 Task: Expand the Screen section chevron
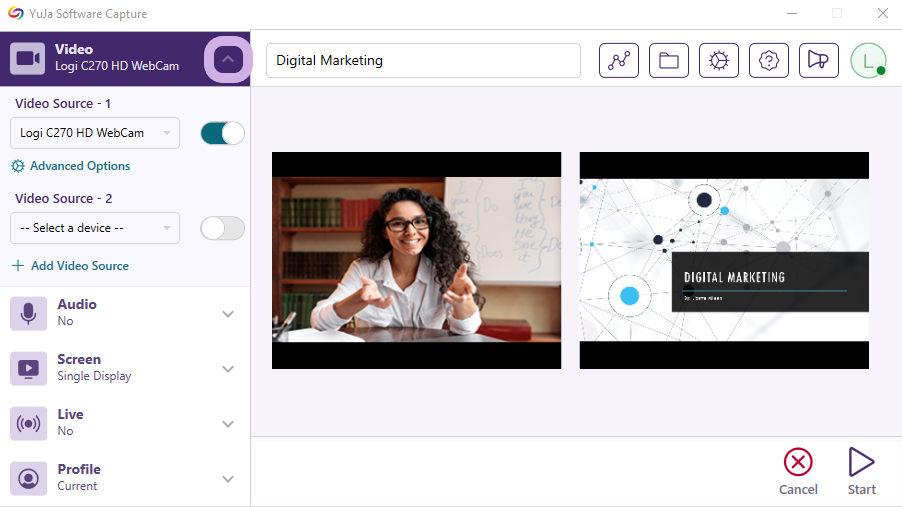[x=227, y=369]
